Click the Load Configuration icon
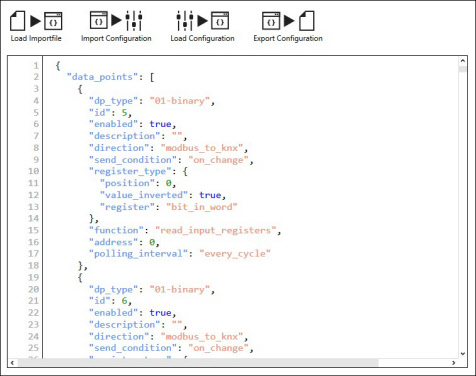Image resolution: width=476 pixels, height=376 pixels. [x=202, y=21]
